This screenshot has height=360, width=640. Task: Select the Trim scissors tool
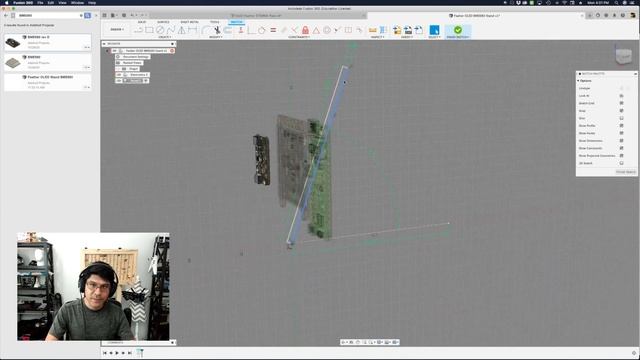pos(217,30)
